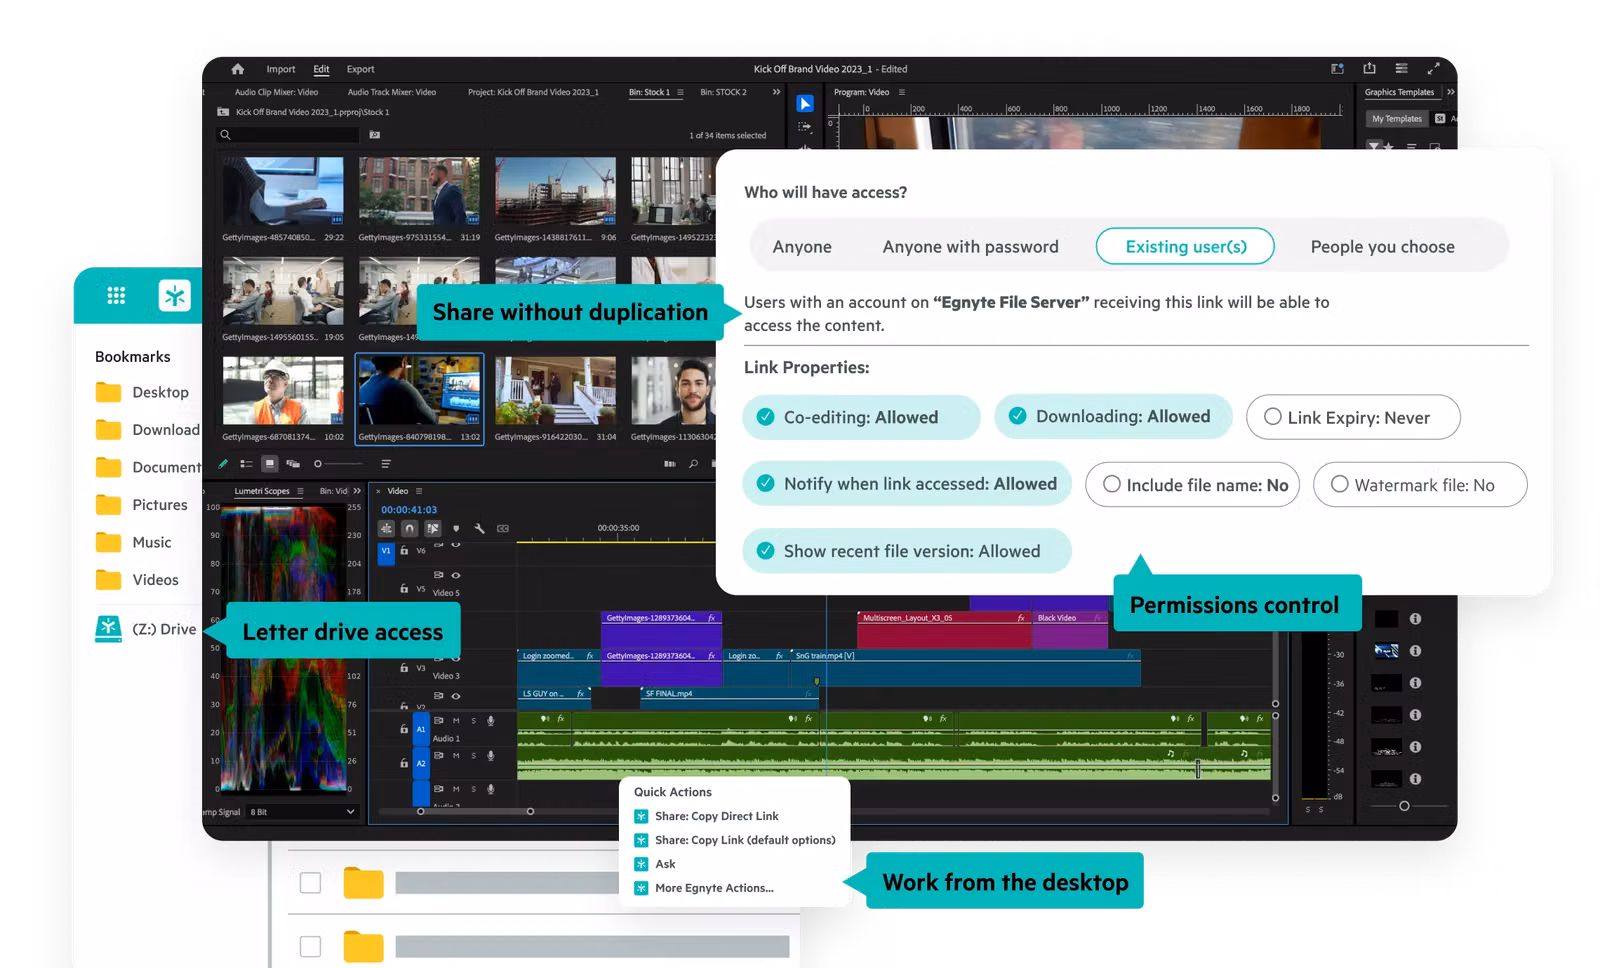The image size is (1600, 968).
Task: Click the quick export share icon
Action: pyautogui.click(x=1369, y=68)
